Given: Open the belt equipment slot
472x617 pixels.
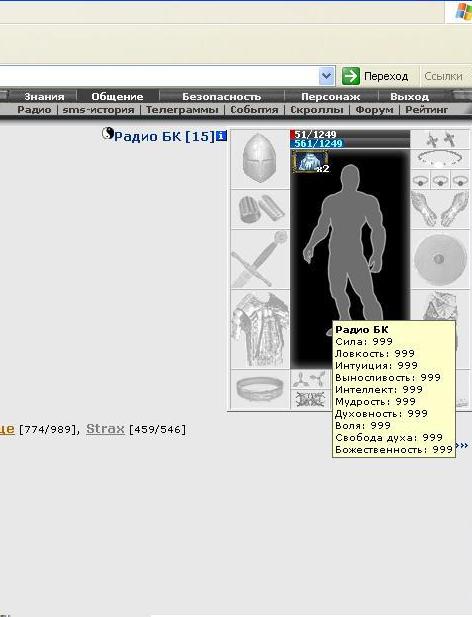Looking at the screenshot, I should point(260,390).
